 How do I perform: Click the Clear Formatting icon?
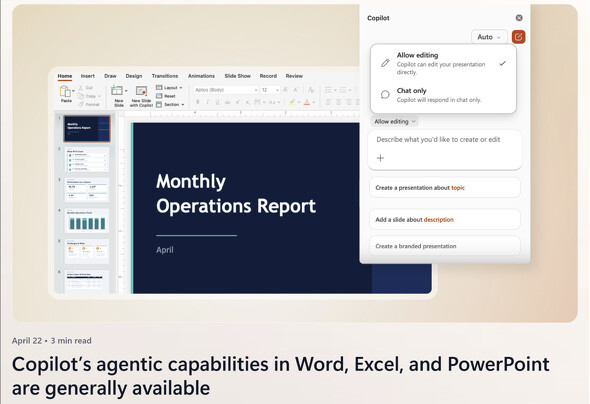pos(311,90)
